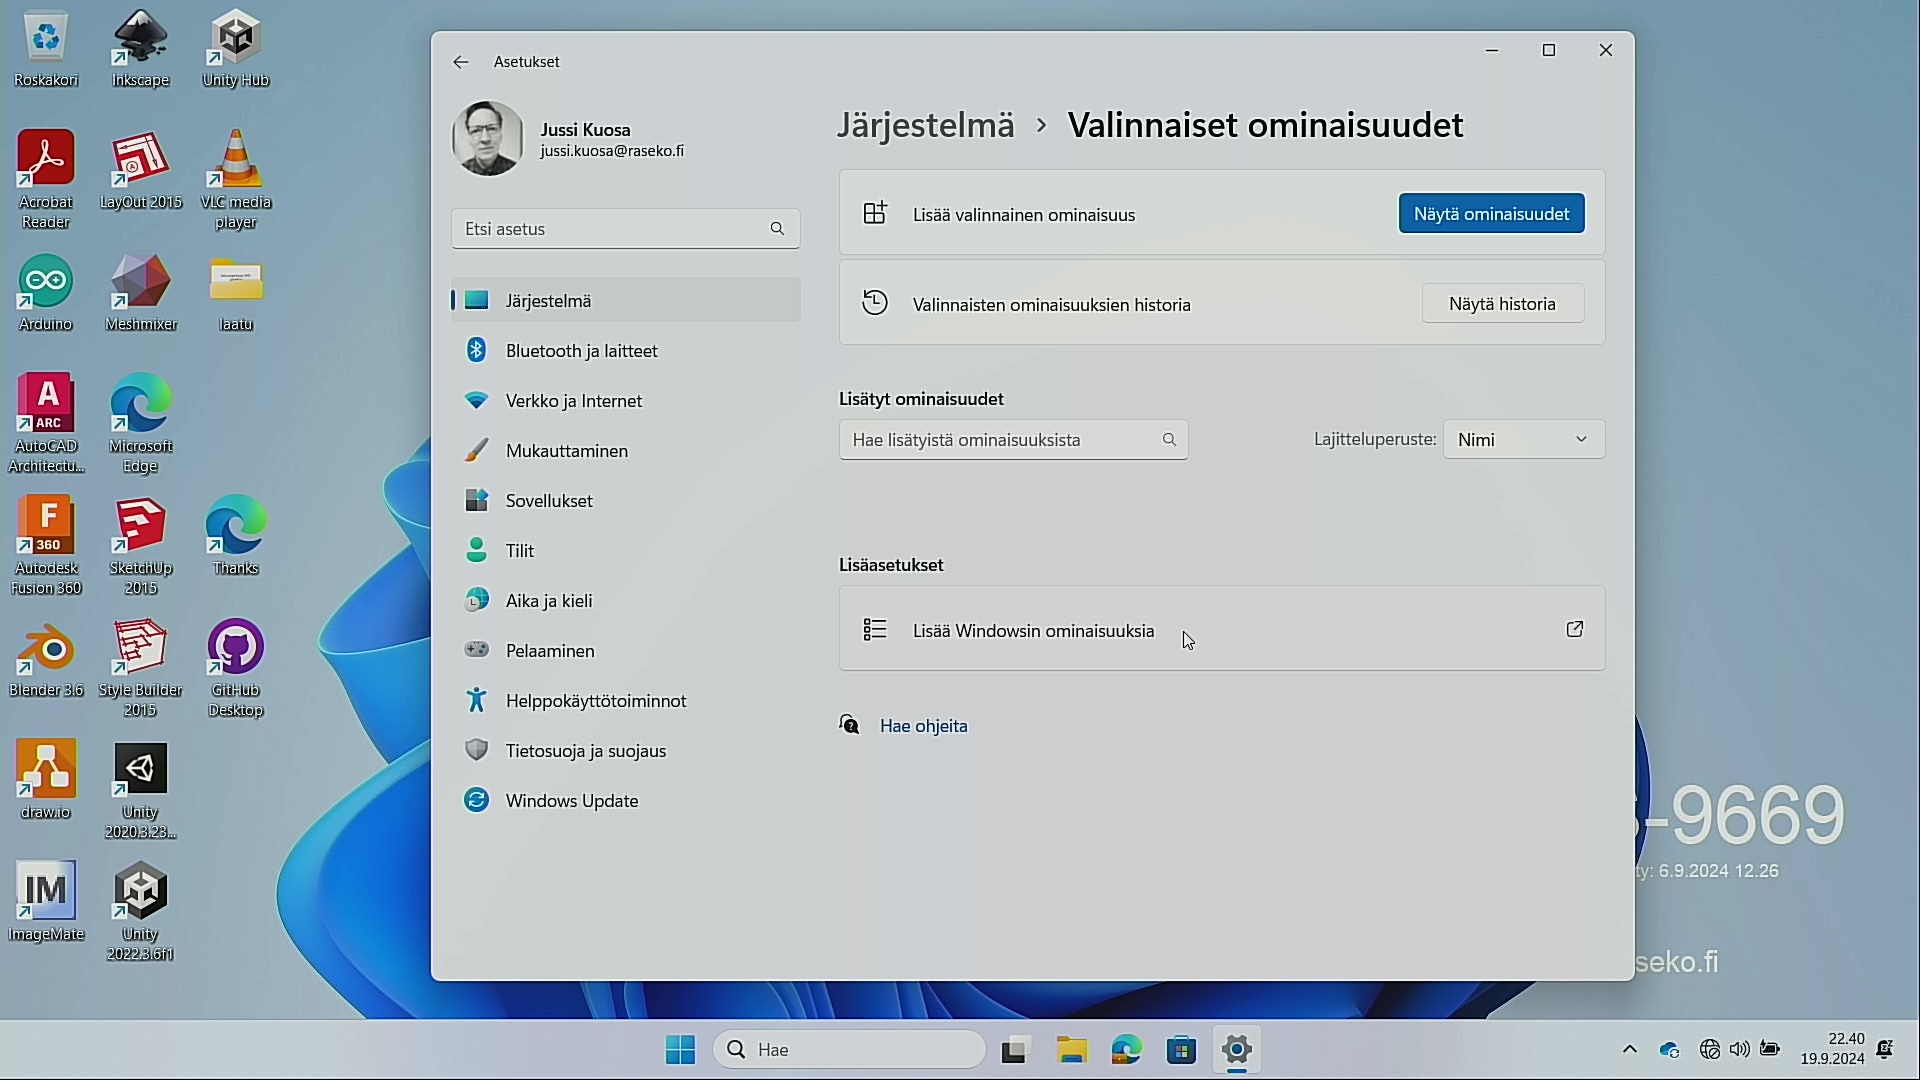This screenshot has height=1080, width=1920.
Task: Open Tilit settings
Action: click(625, 550)
